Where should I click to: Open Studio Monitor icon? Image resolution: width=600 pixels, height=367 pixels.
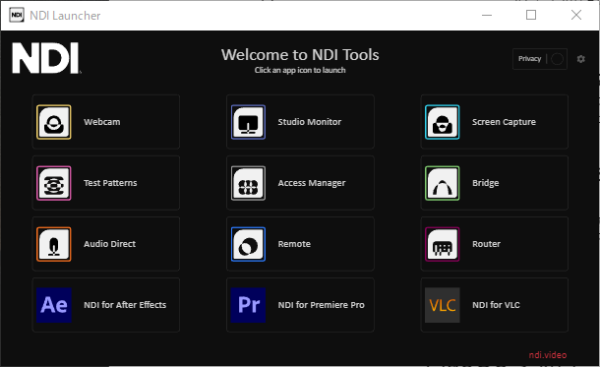pos(248,122)
